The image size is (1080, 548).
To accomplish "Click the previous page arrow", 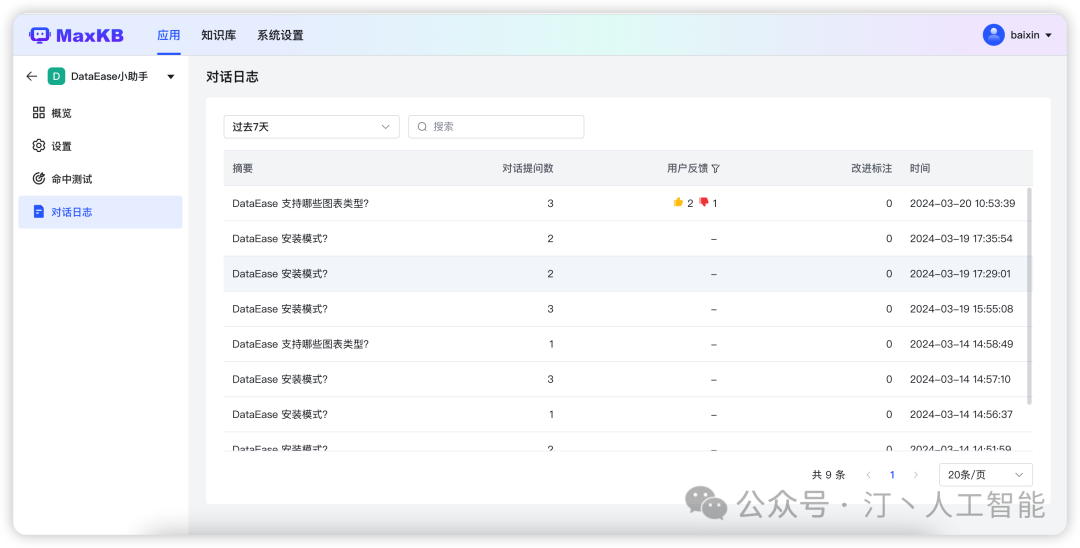I will coord(869,475).
